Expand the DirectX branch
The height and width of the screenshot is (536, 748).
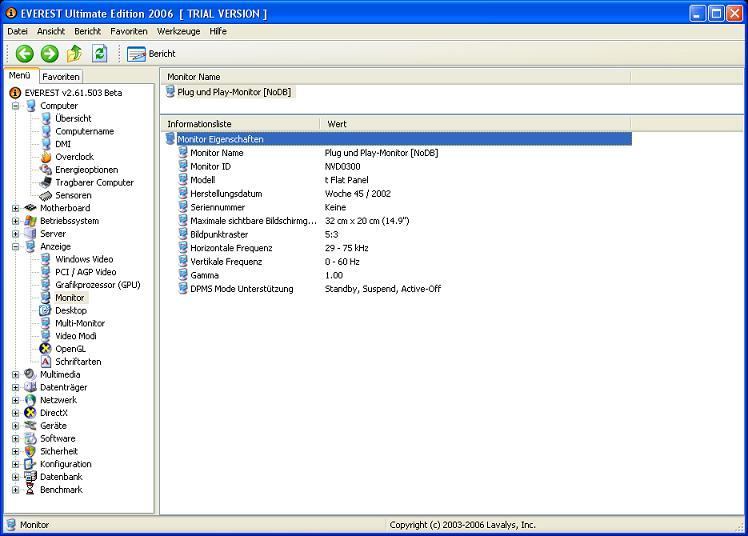[x=16, y=413]
